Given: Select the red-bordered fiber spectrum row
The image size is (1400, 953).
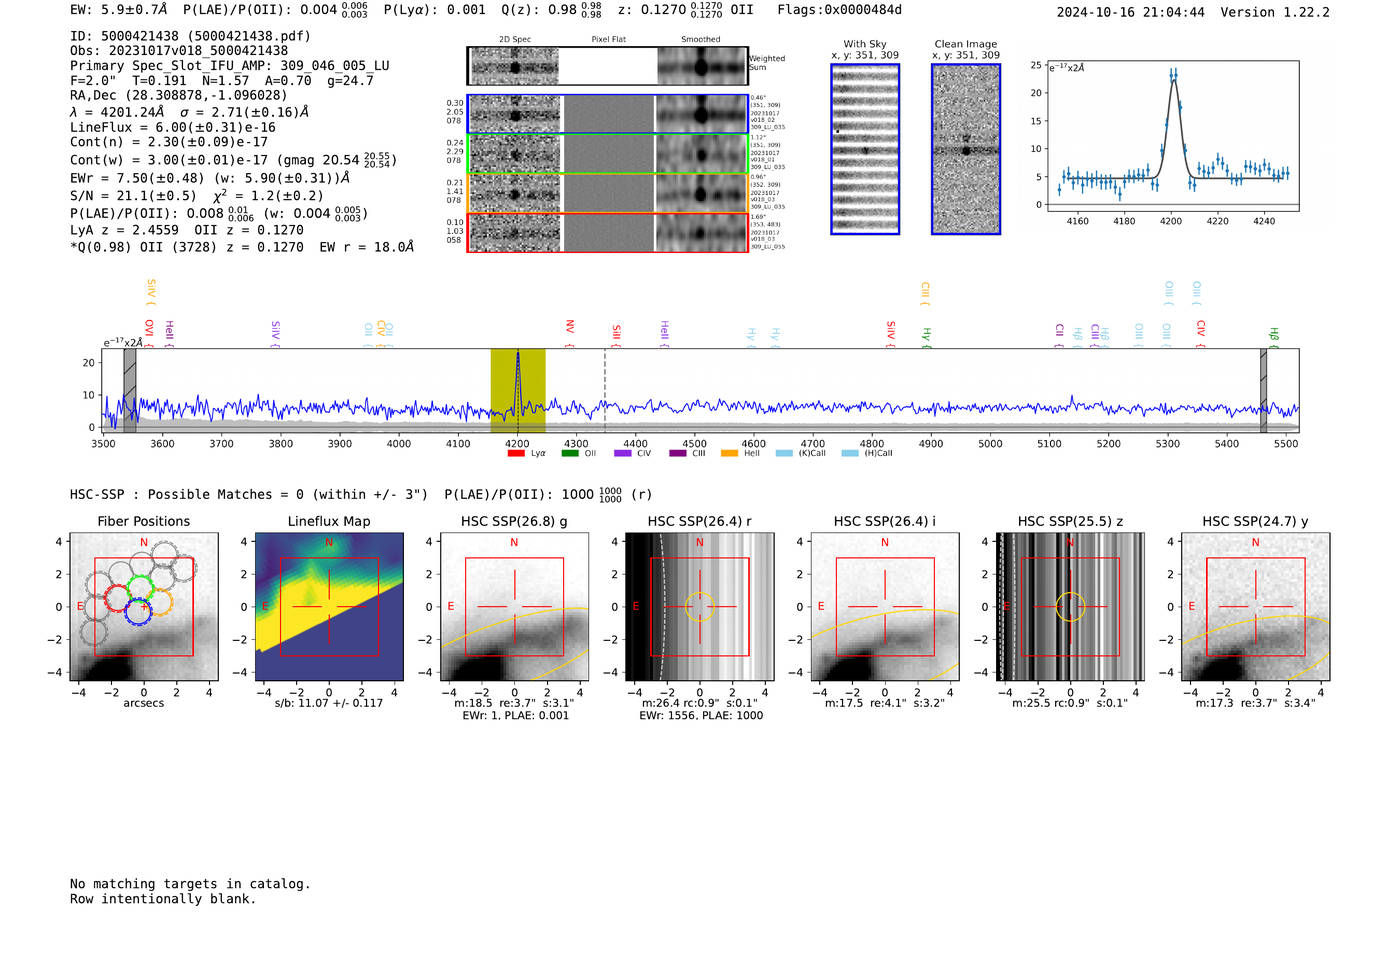Looking at the screenshot, I should point(608,232).
